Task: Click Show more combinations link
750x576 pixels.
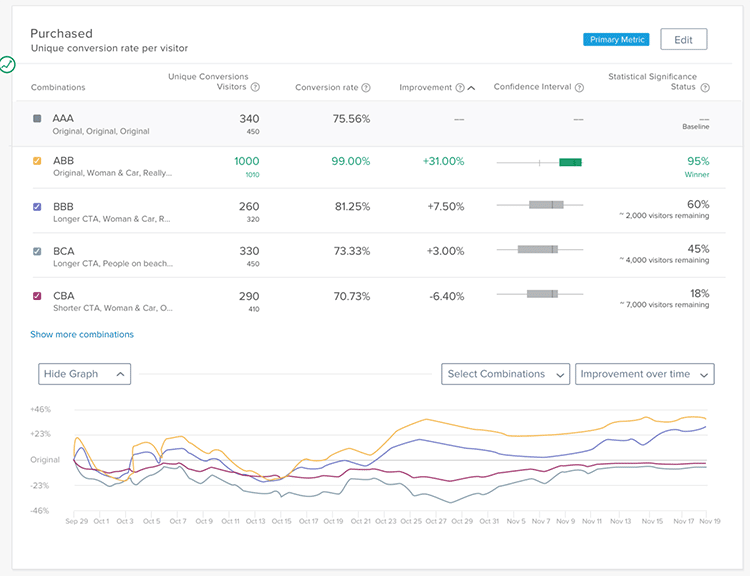Action: pyautogui.click(x=82, y=335)
